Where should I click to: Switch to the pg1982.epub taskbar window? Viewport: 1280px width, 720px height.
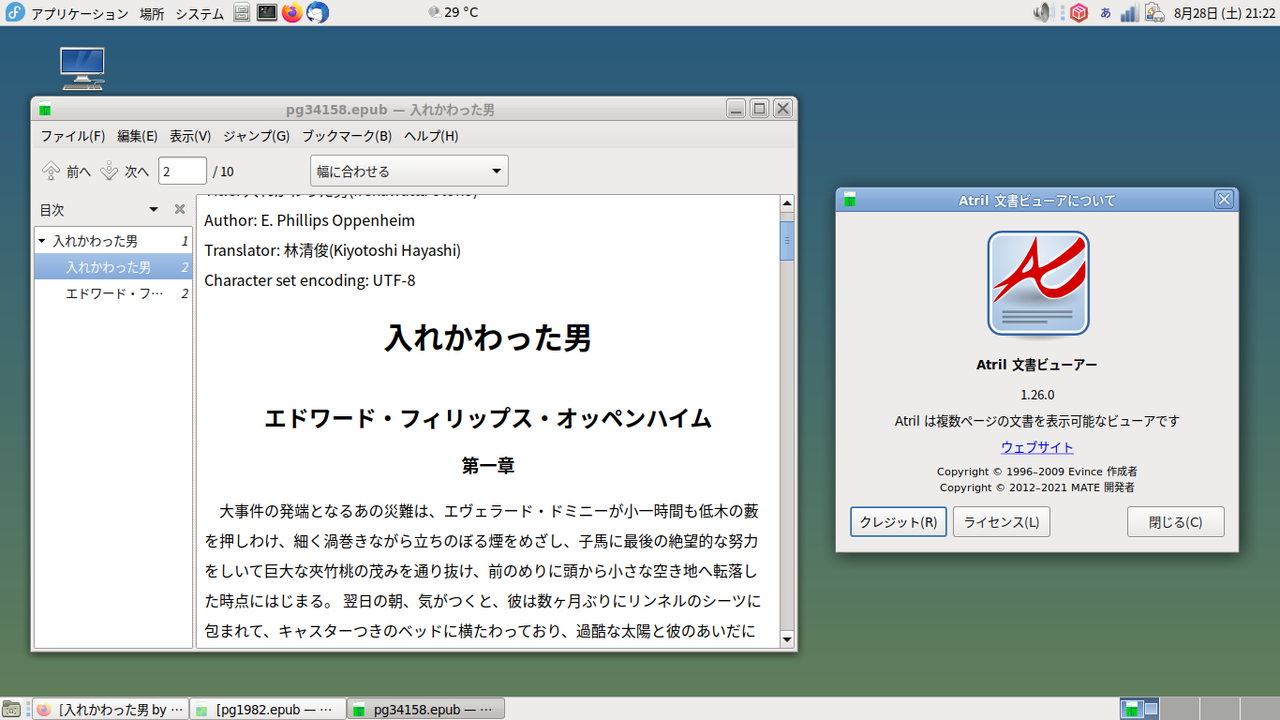click(x=267, y=710)
